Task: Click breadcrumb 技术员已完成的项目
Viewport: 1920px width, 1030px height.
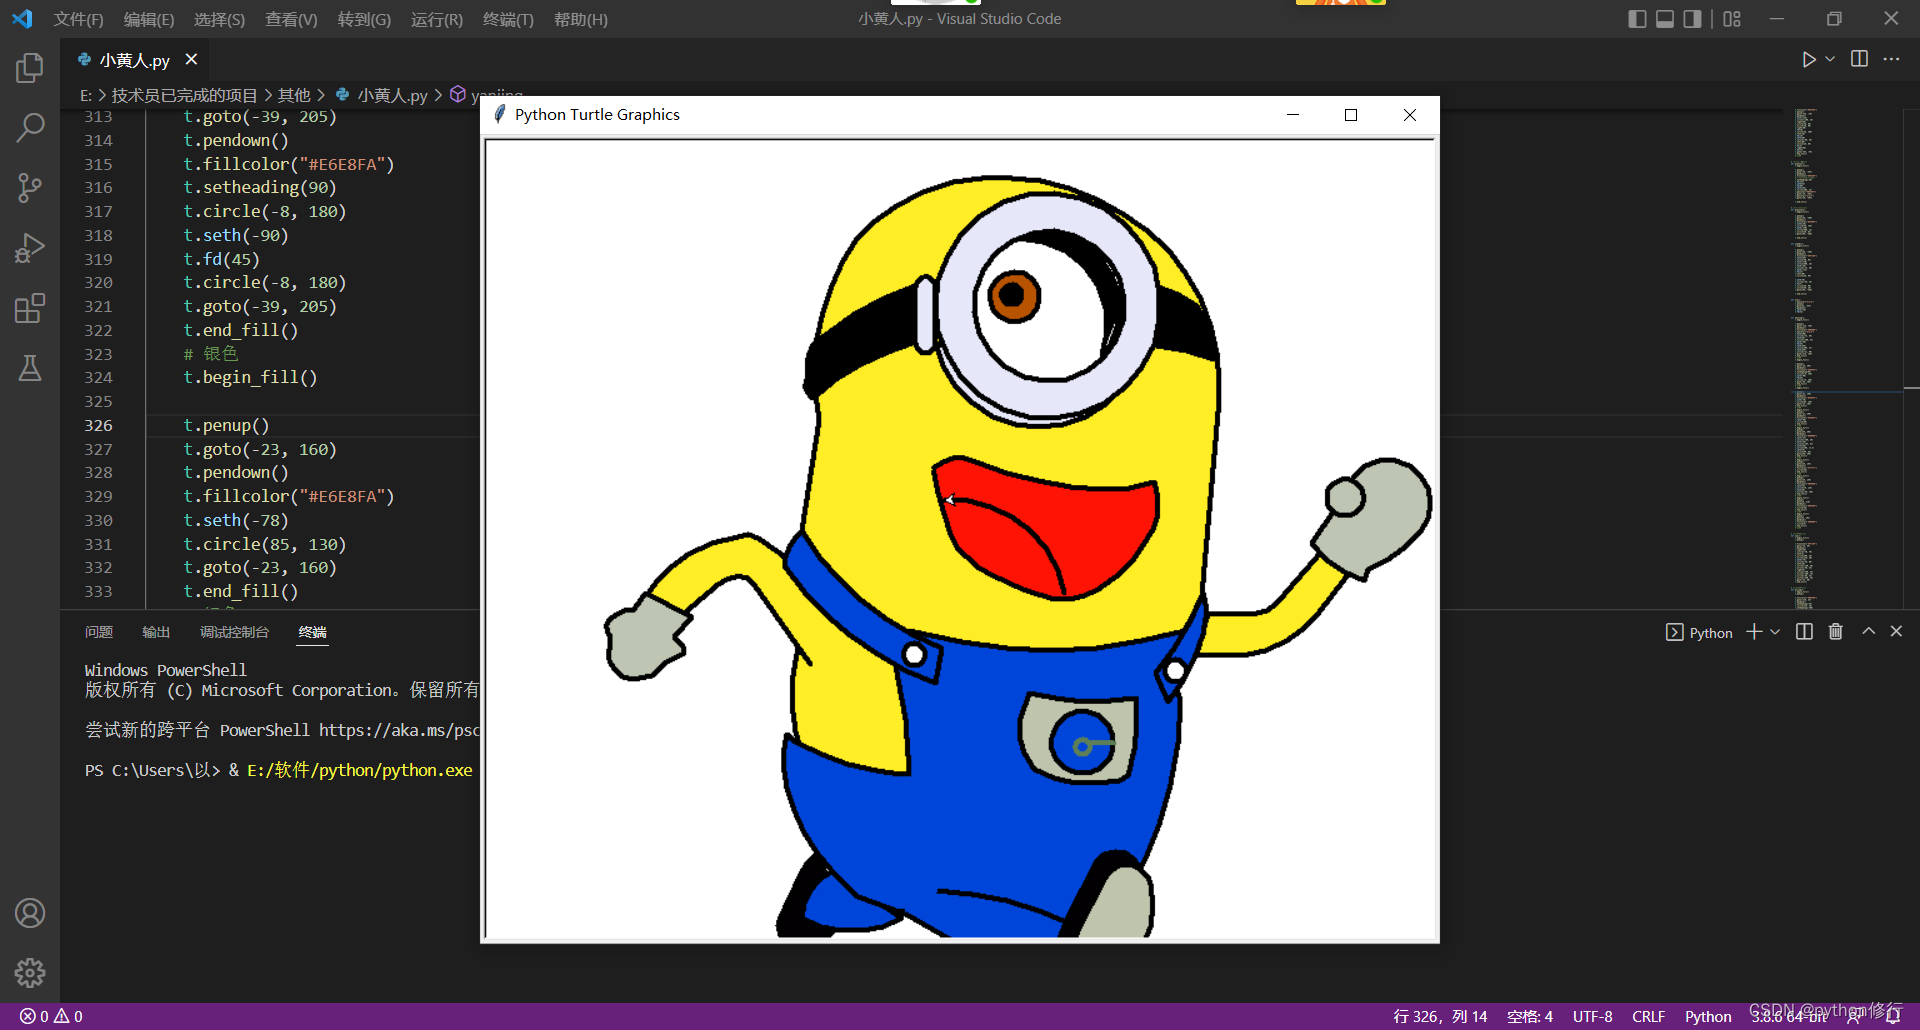Action: click(184, 95)
